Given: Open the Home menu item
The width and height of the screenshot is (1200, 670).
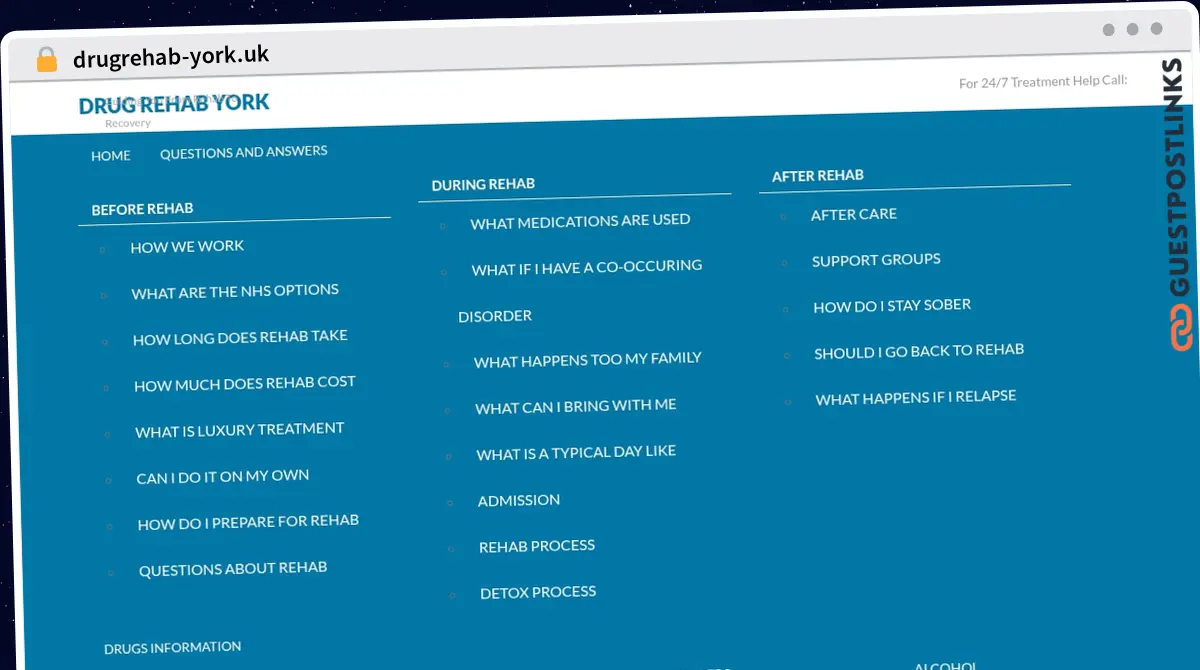Looking at the screenshot, I should 111,156.
